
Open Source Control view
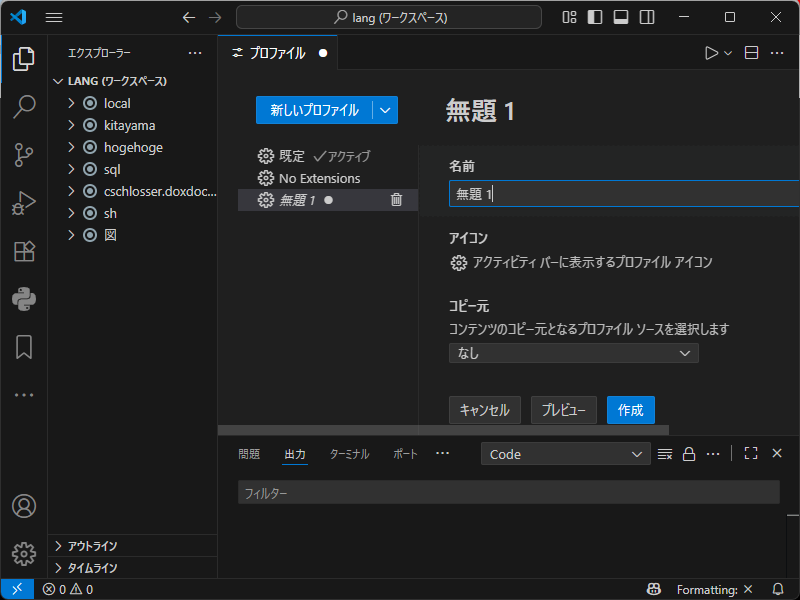24,155
